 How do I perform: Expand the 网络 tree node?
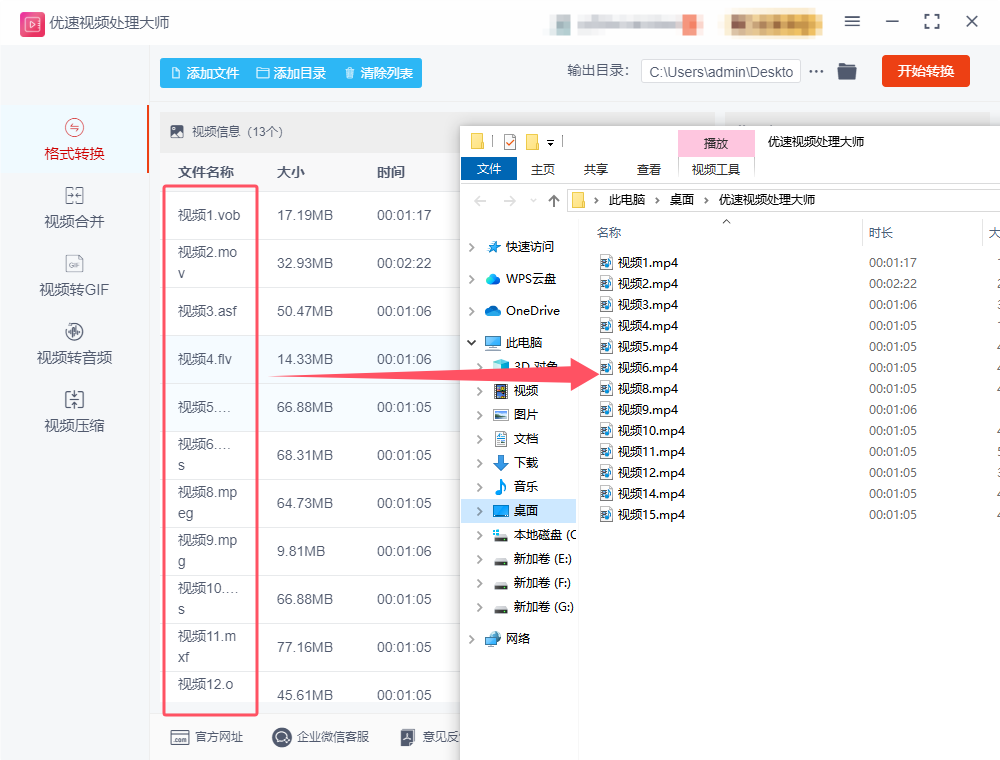471,638
